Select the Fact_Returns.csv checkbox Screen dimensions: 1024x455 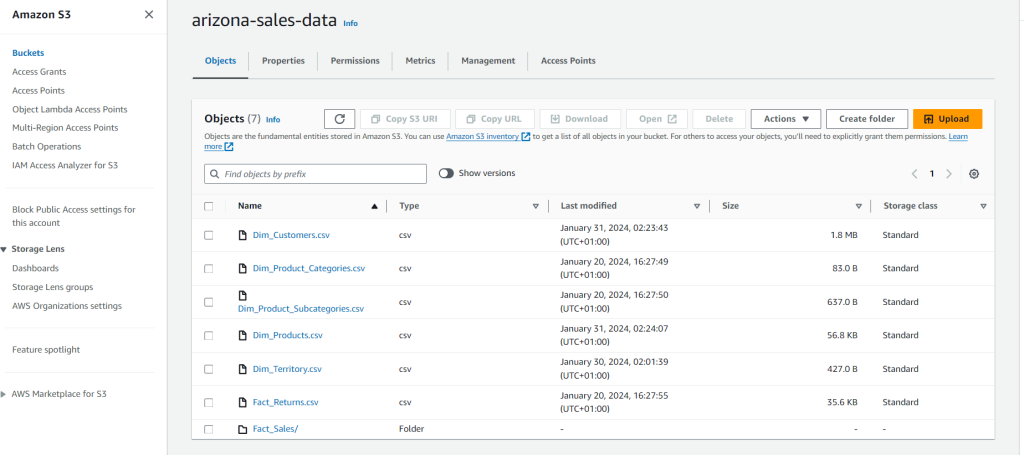(x=209, y=402)
